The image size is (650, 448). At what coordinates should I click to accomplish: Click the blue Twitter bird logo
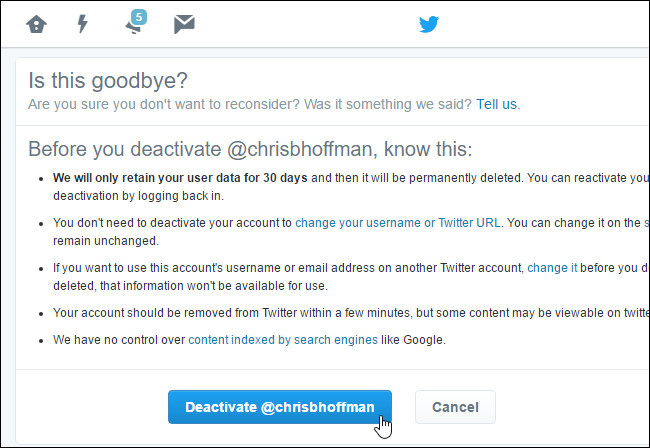[429, 24]
